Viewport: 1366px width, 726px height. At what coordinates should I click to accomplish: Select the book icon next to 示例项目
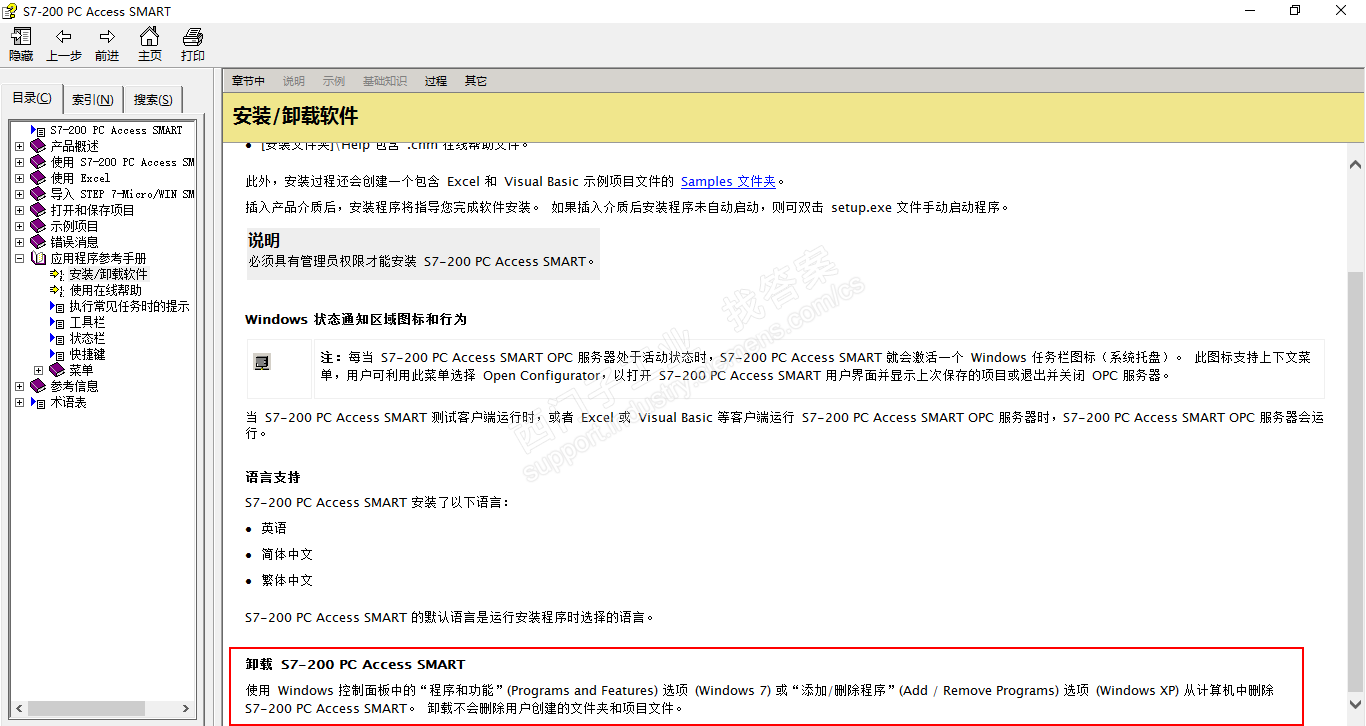point(38,226)
